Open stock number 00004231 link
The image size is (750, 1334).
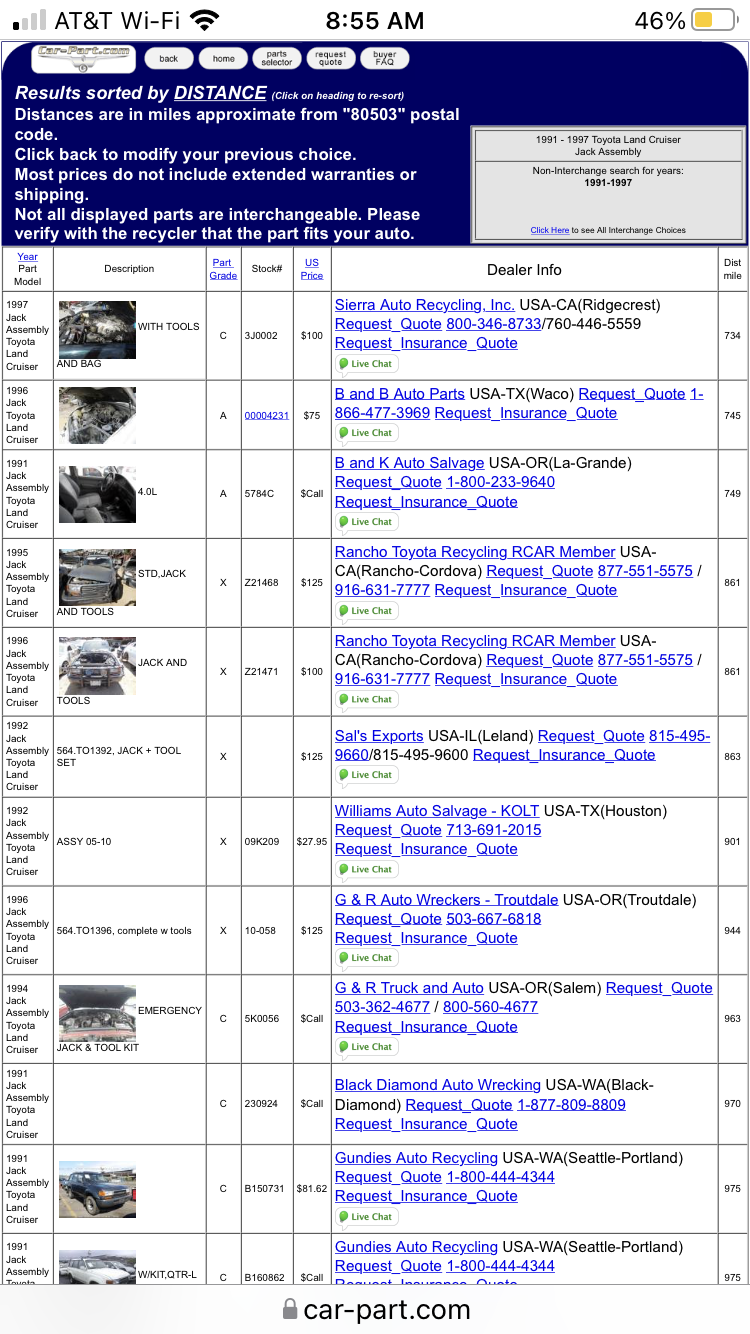tap(266, 415)
